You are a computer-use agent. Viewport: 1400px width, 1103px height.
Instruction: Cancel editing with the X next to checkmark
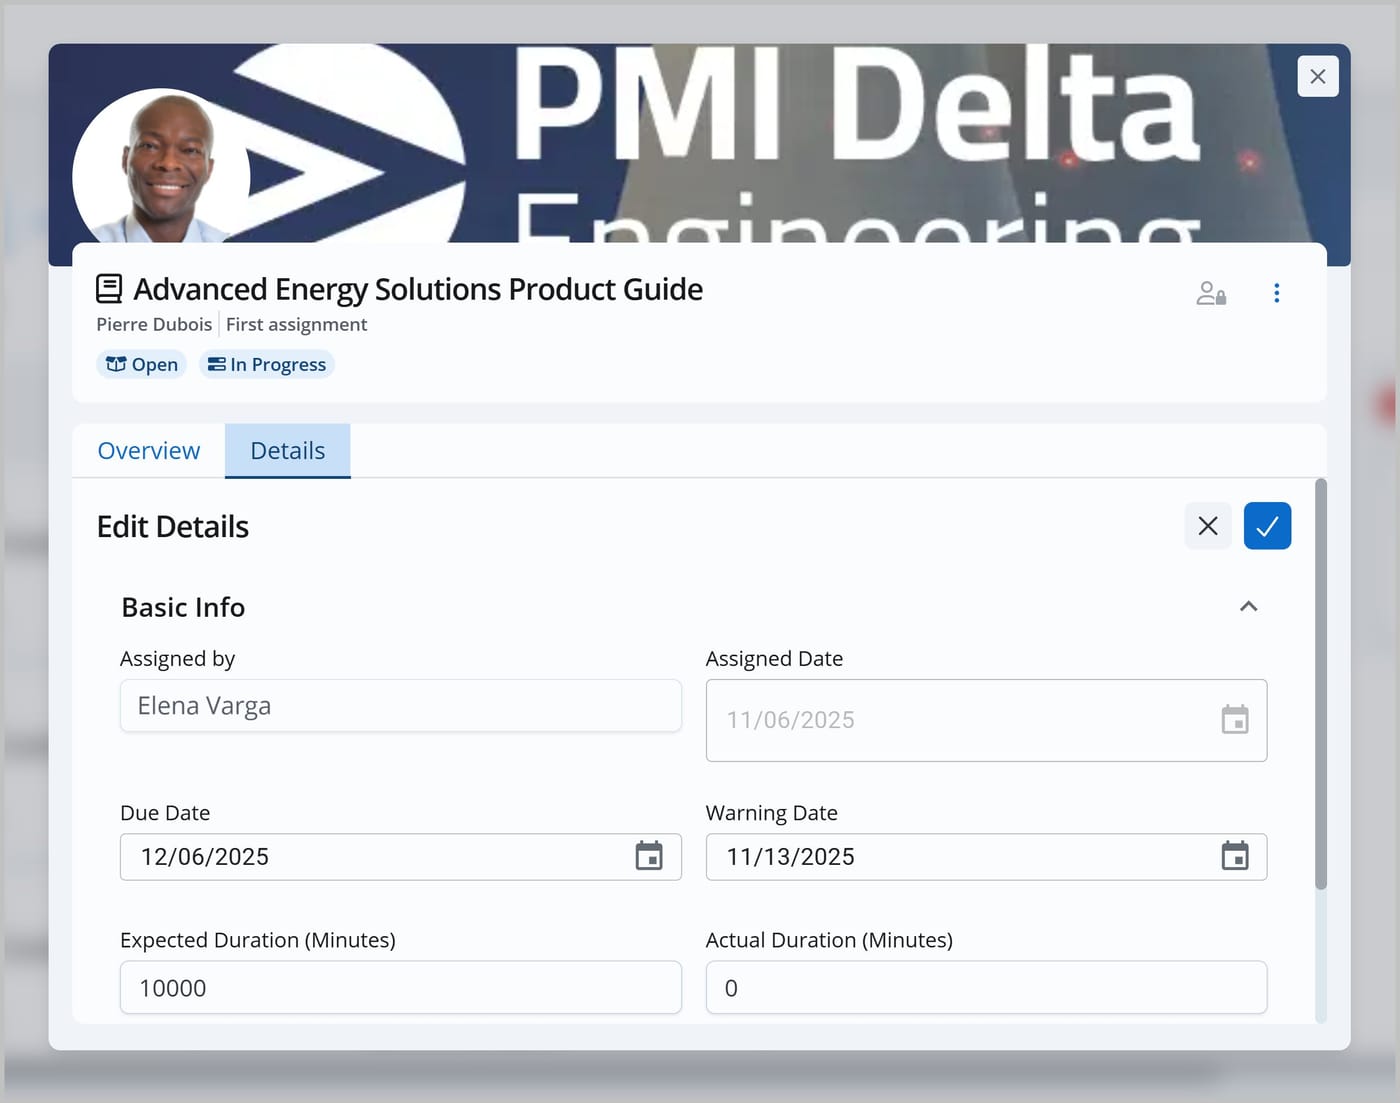coord(1208,526)
